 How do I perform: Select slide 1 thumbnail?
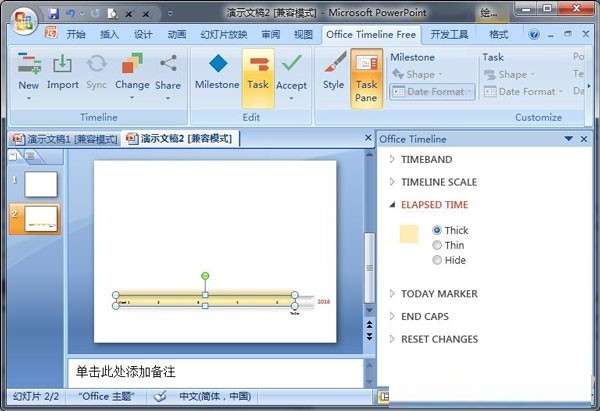click(41, 184)
